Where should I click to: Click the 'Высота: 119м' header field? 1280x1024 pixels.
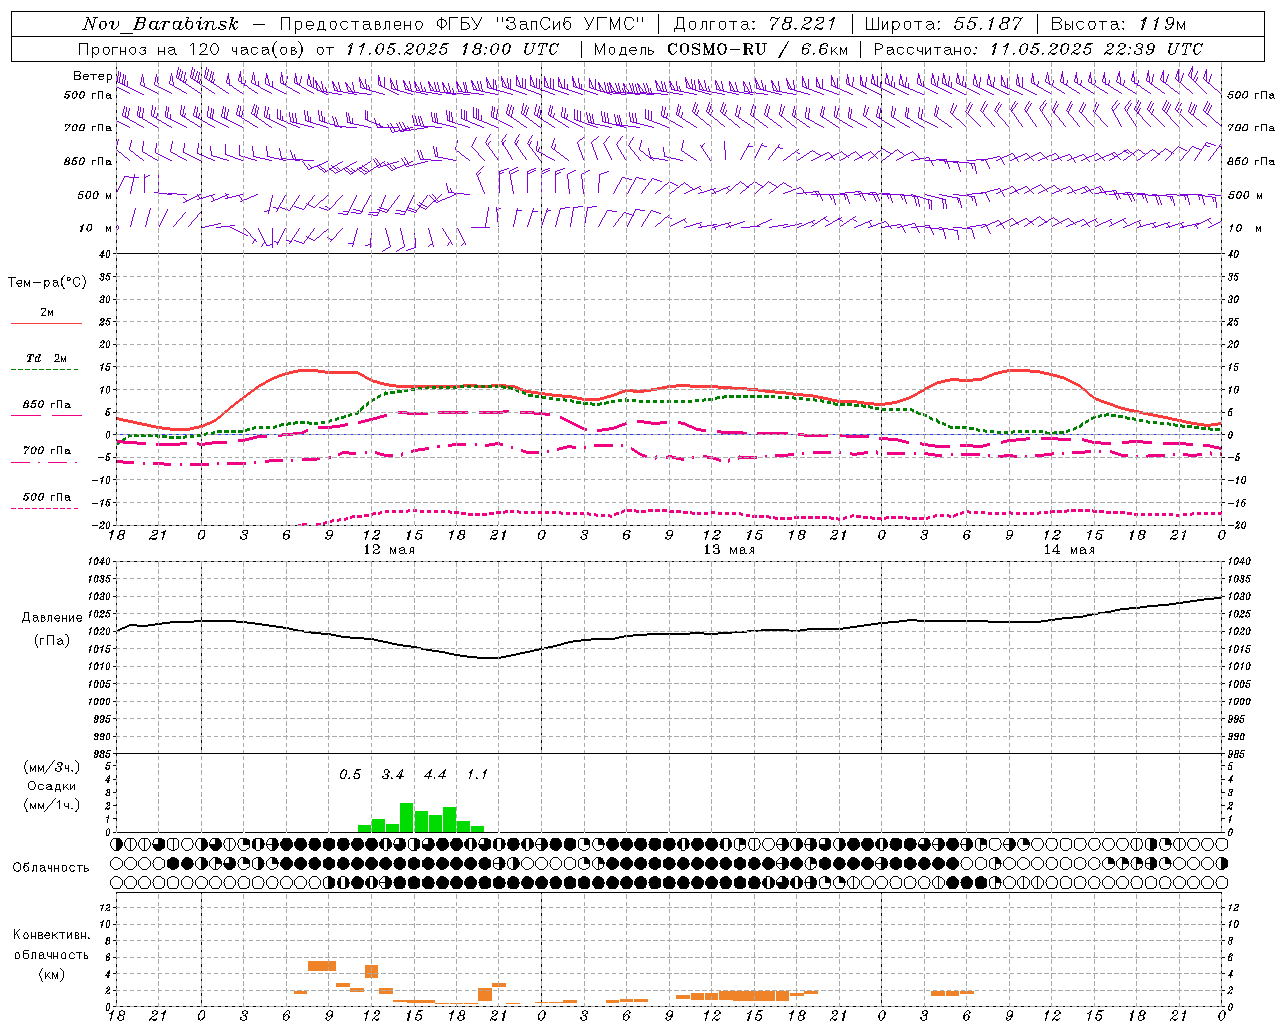[1118, 24]
